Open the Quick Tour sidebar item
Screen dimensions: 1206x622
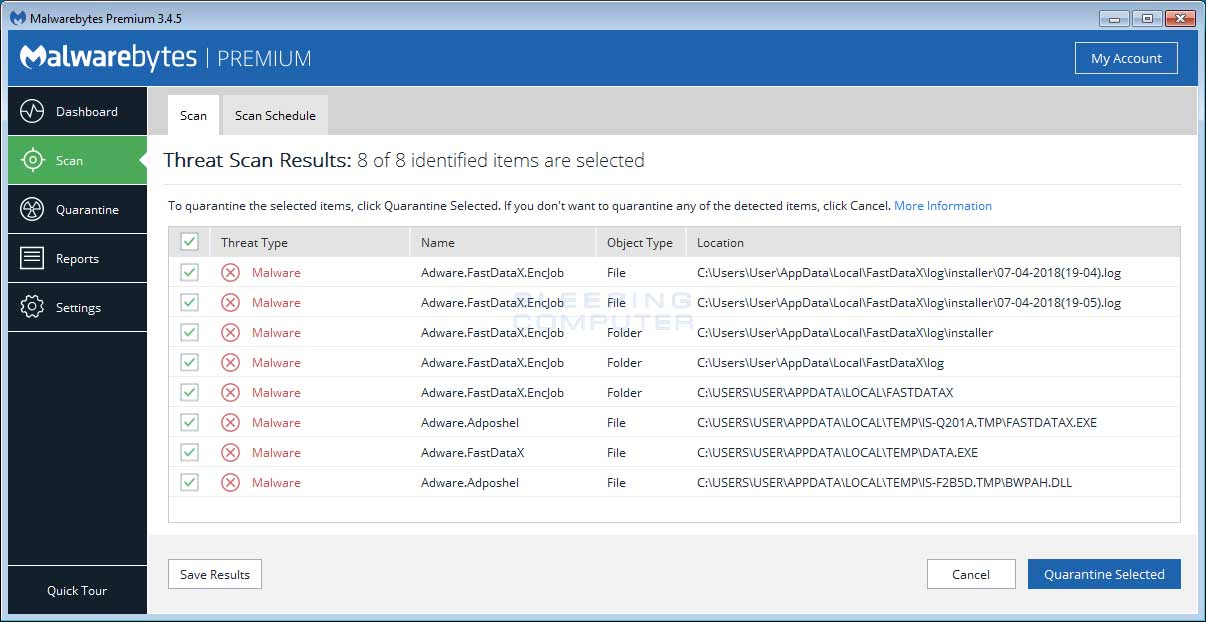pos(77,590)
